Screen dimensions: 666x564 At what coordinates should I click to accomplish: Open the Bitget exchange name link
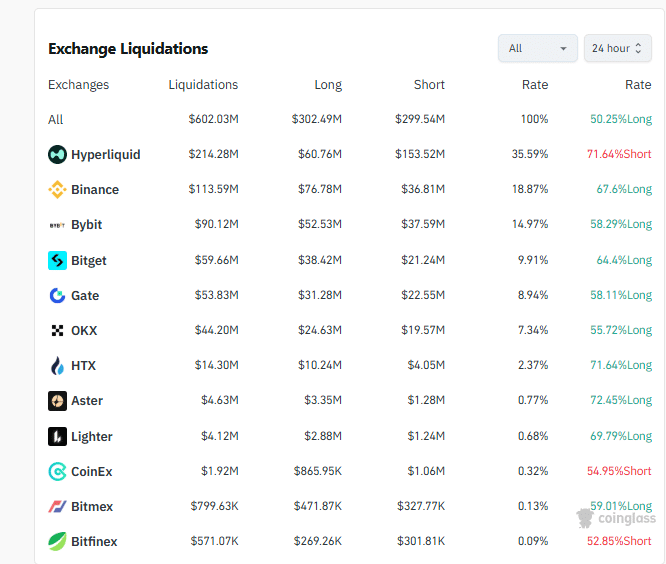[89, 260]
